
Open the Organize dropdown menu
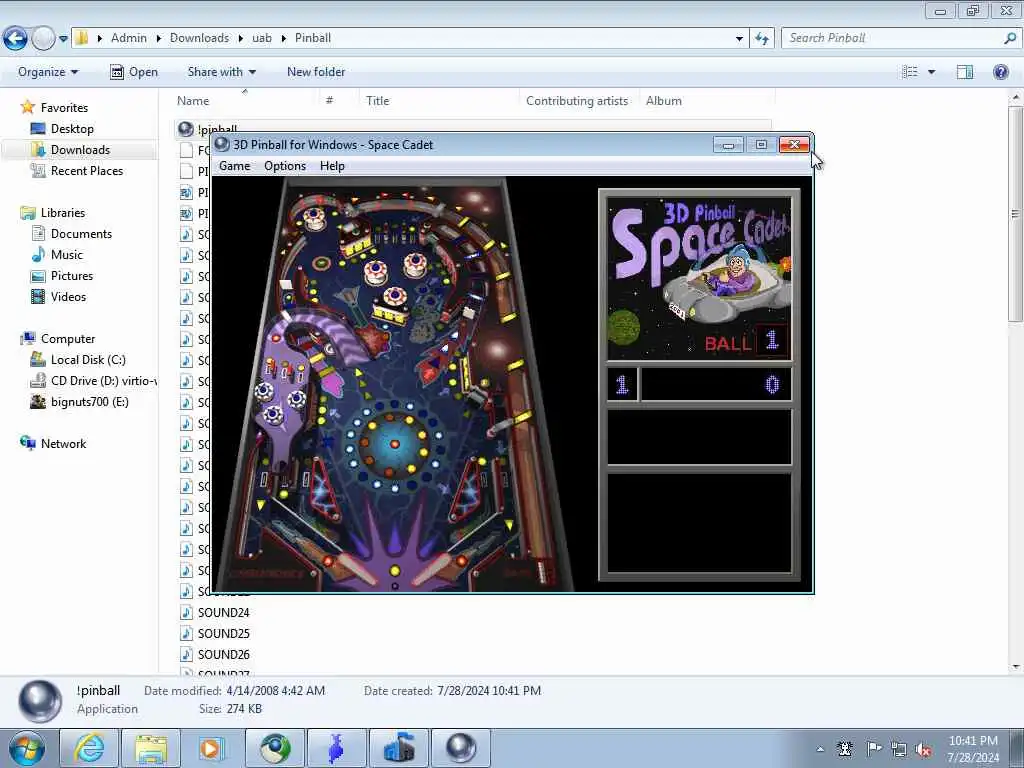(x=48, y=72)
